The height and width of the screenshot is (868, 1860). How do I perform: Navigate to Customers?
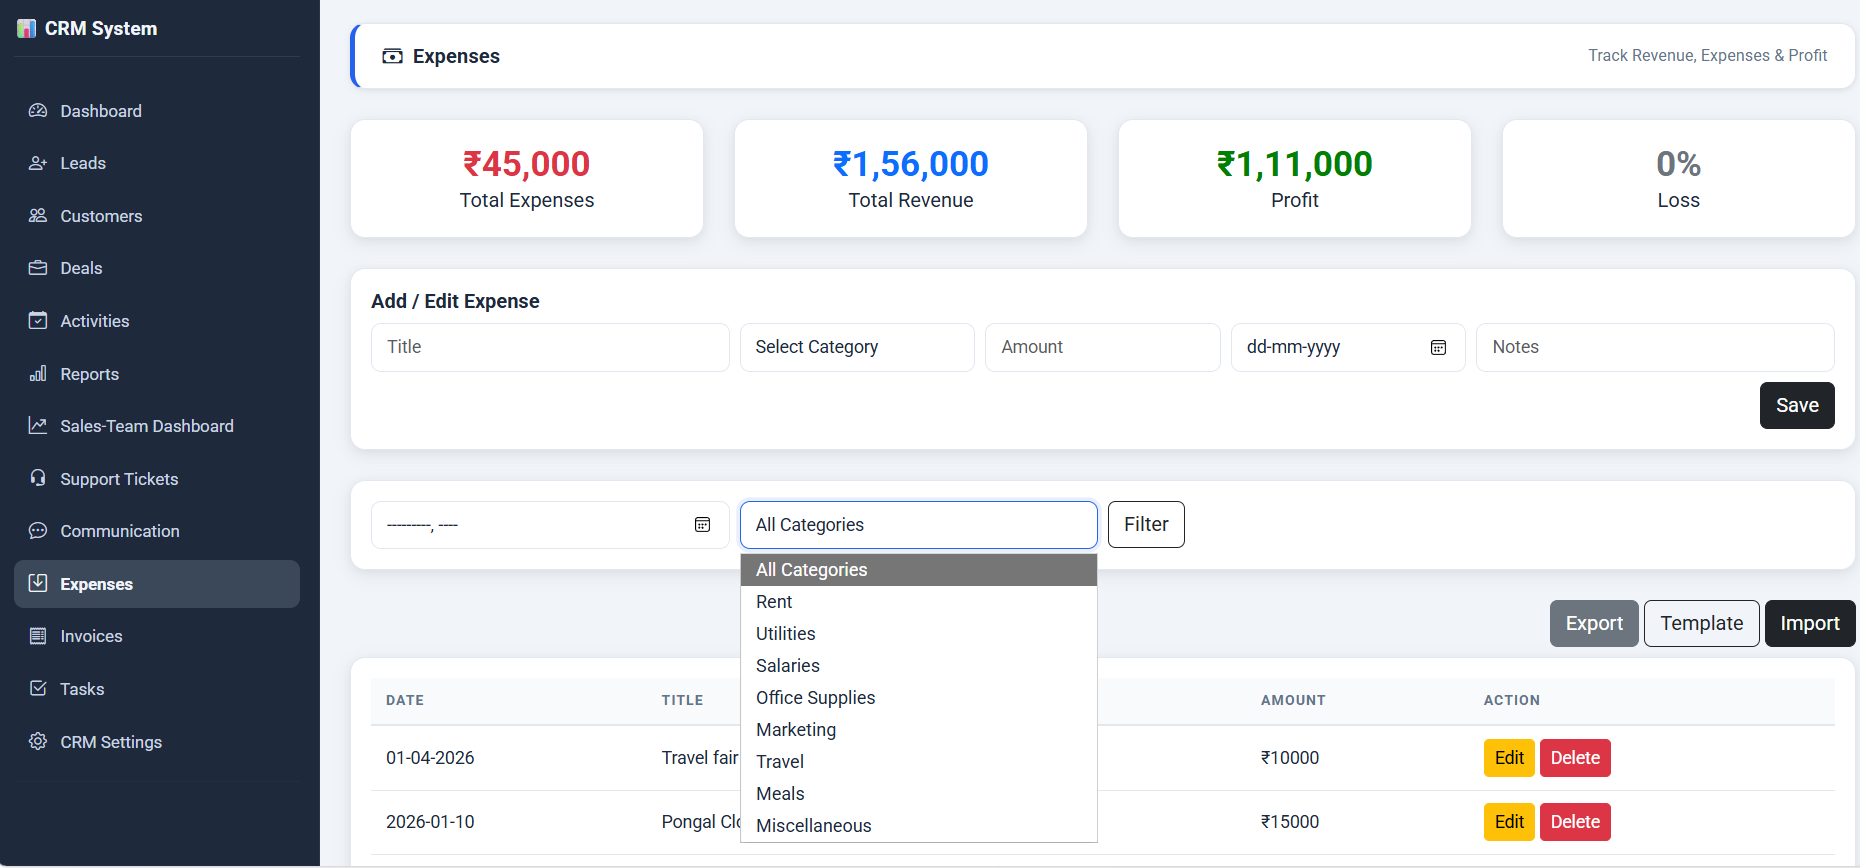157,216
